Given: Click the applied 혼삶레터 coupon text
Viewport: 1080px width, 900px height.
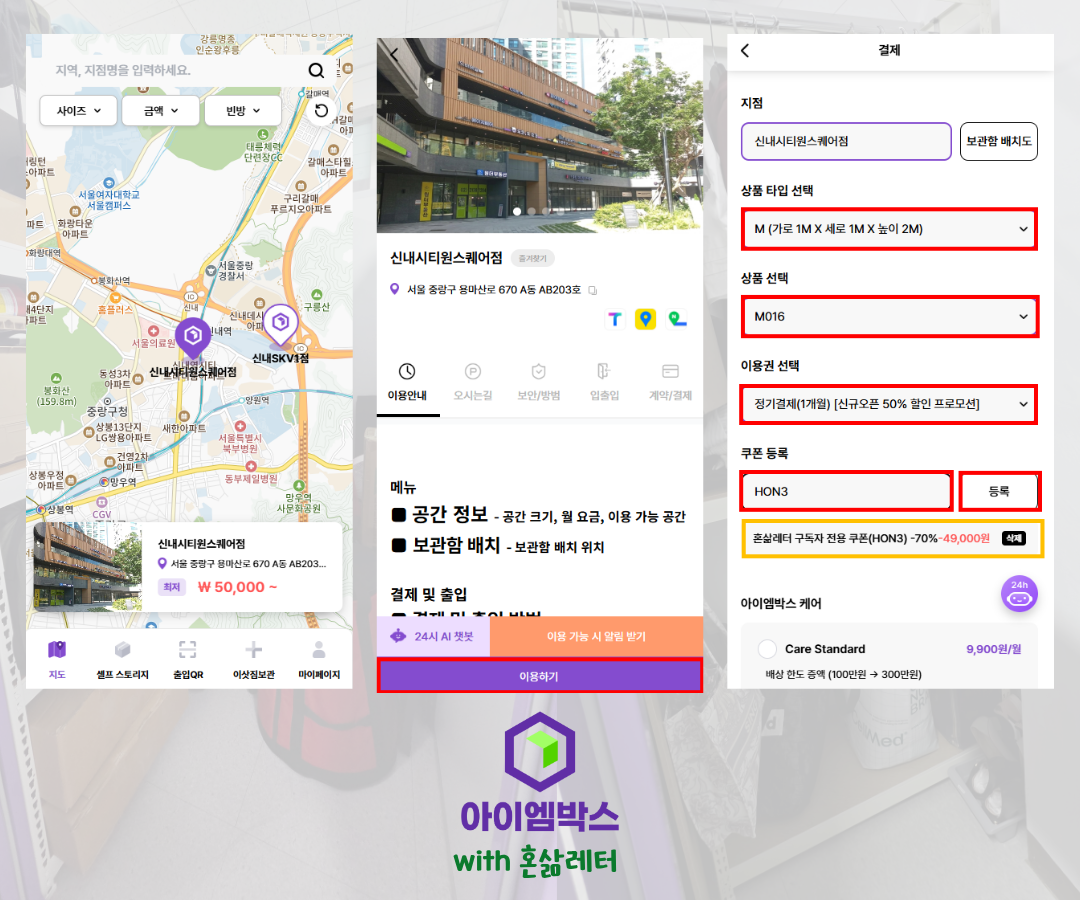Looking at the screenshot, I should click(871, 538).
